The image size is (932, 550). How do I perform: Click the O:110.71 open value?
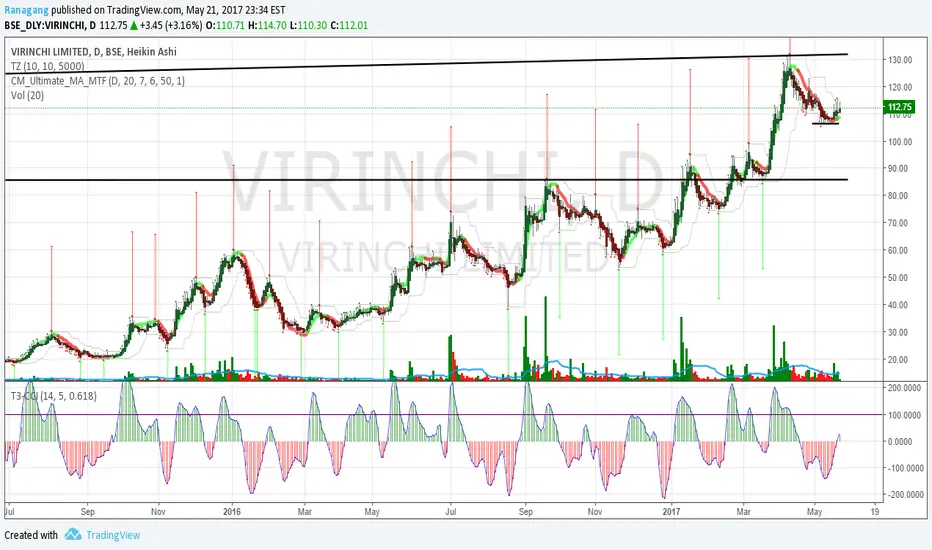[225, 26]
